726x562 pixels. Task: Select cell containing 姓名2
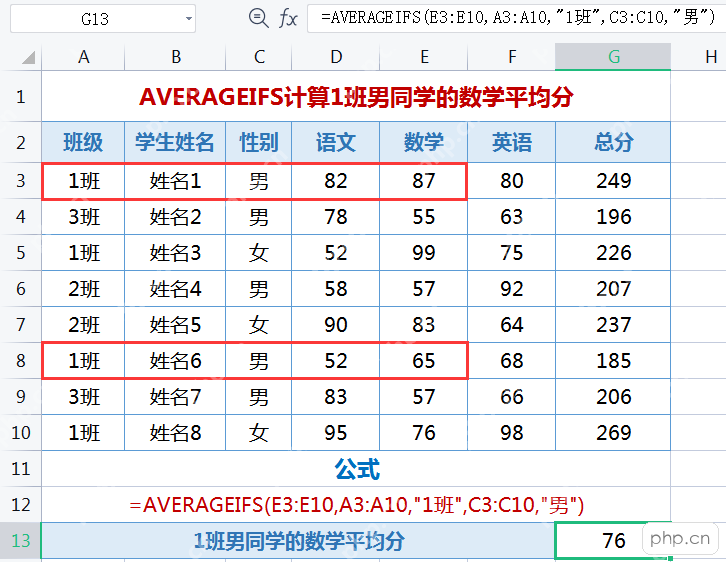click(x=175, y=217)
